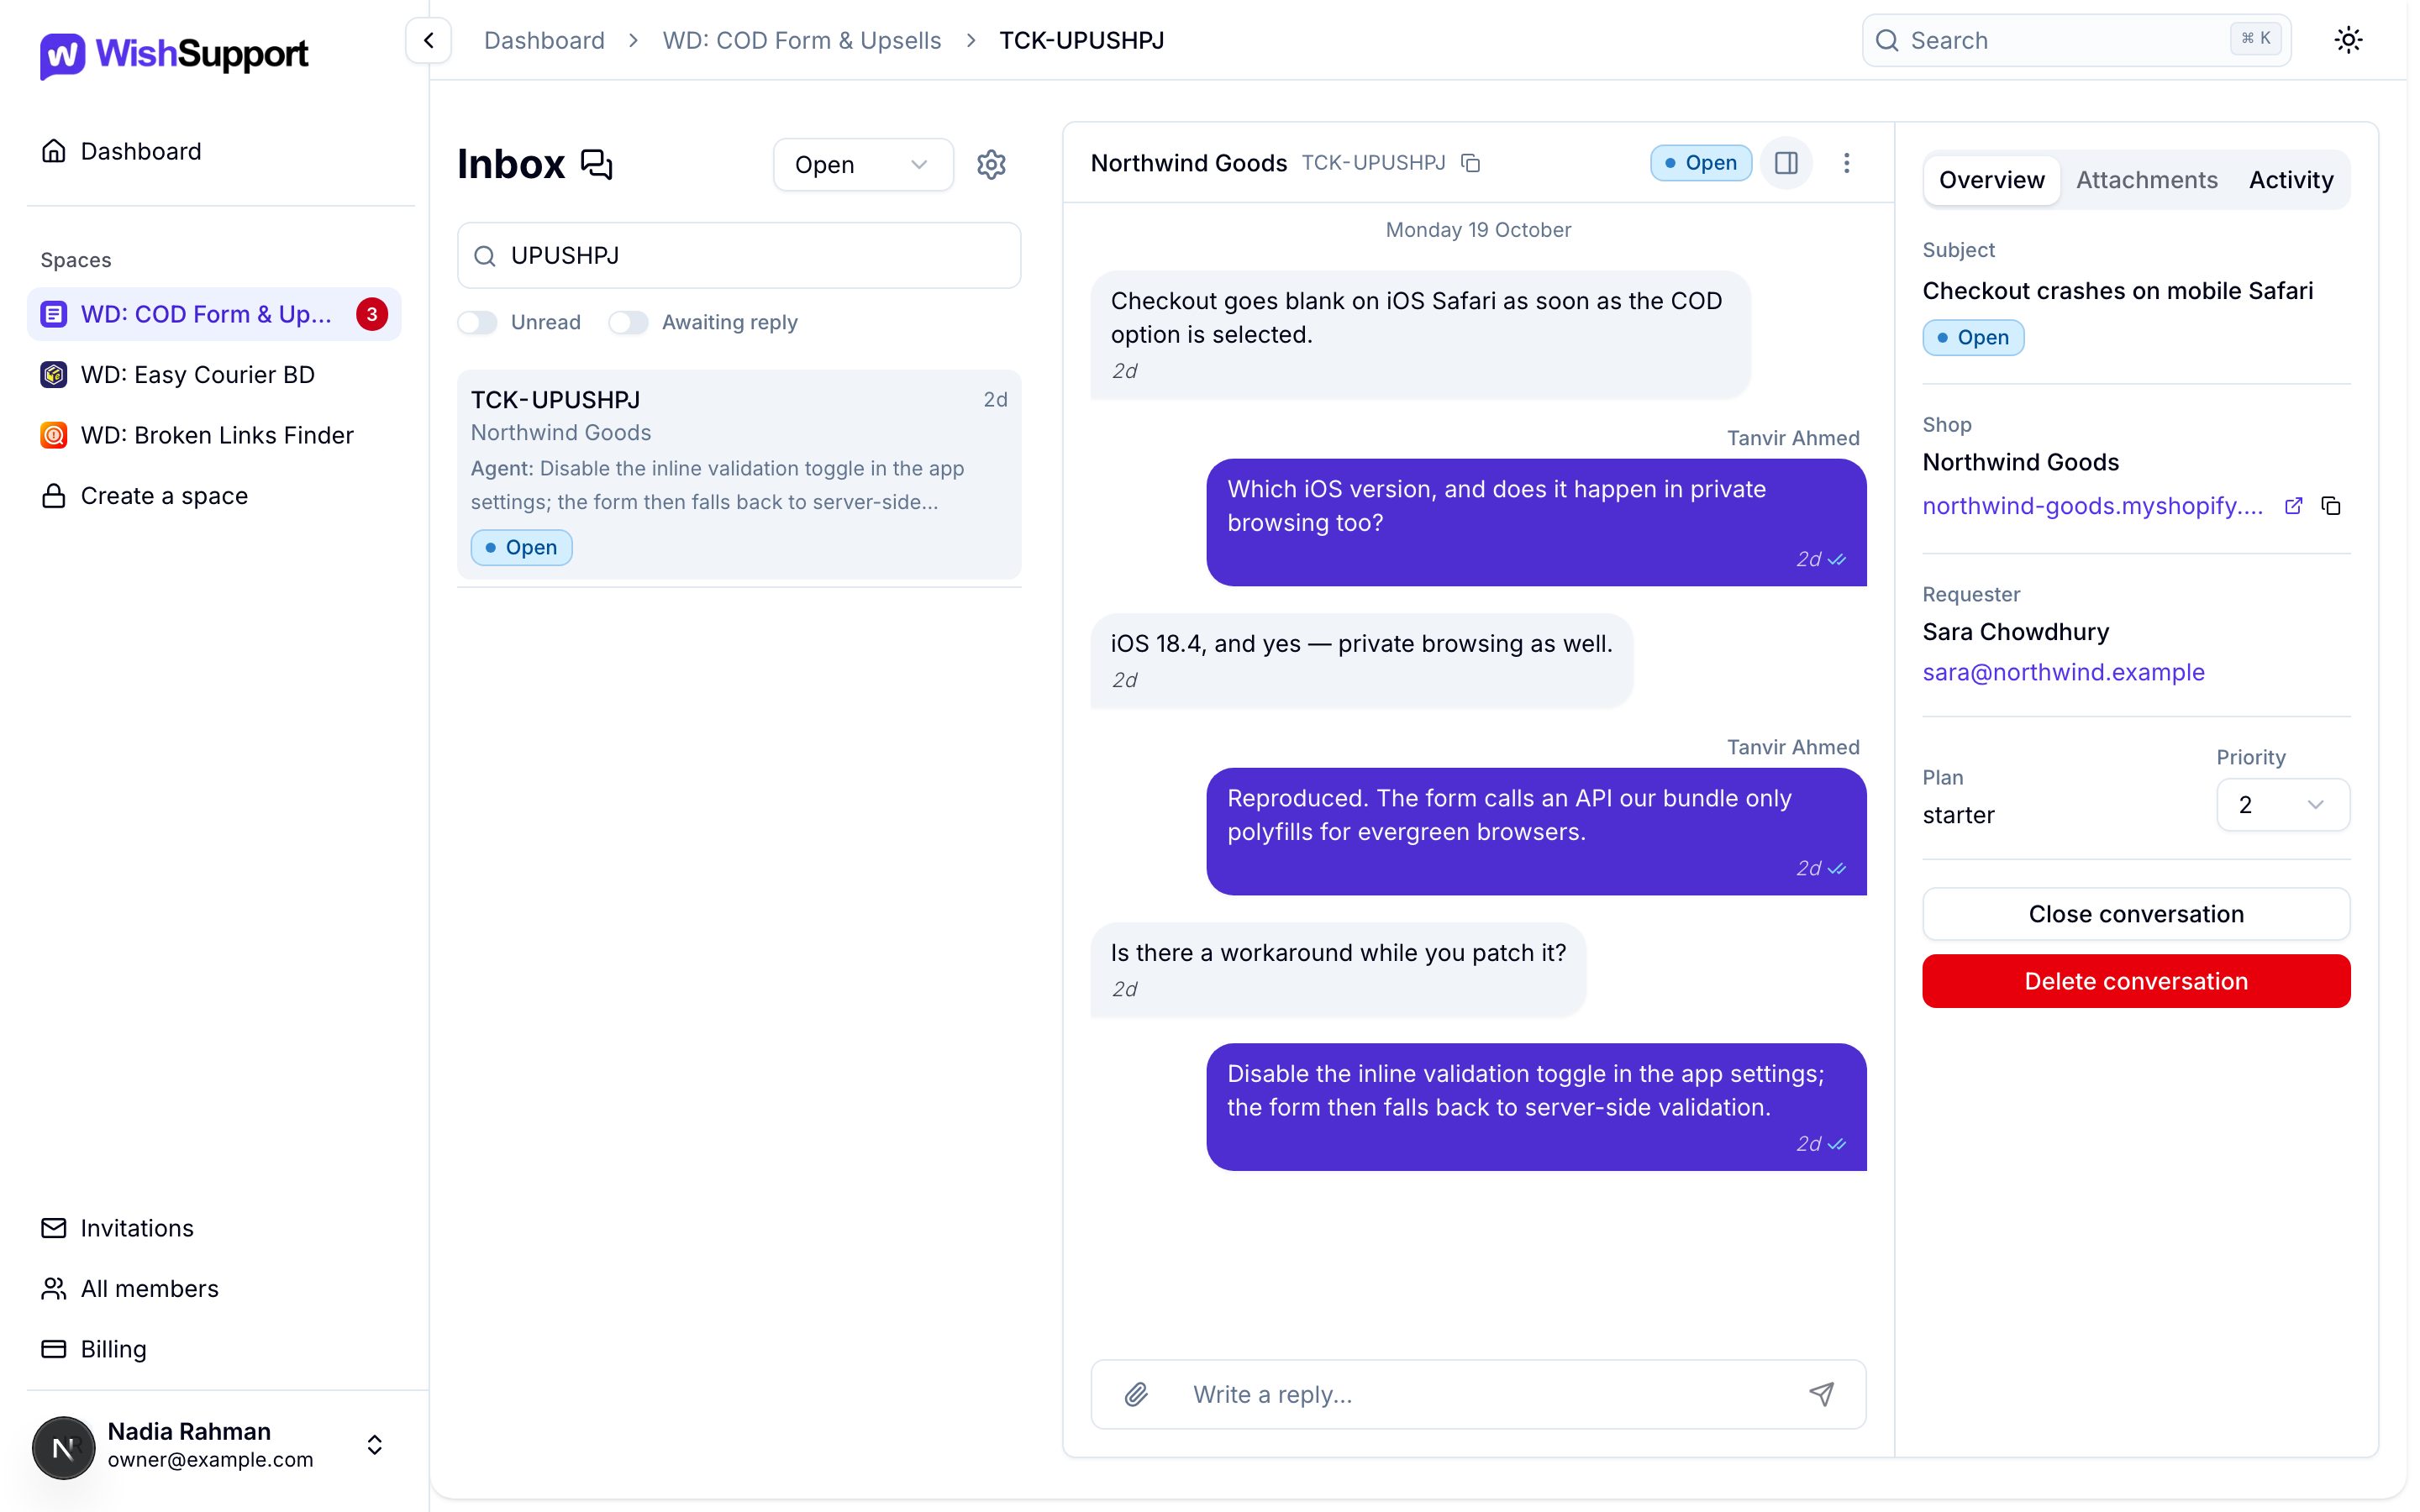2420x1512 pixels.
Task: Open WD: Easy Courier BD space
Action: [x=214, y=375]
